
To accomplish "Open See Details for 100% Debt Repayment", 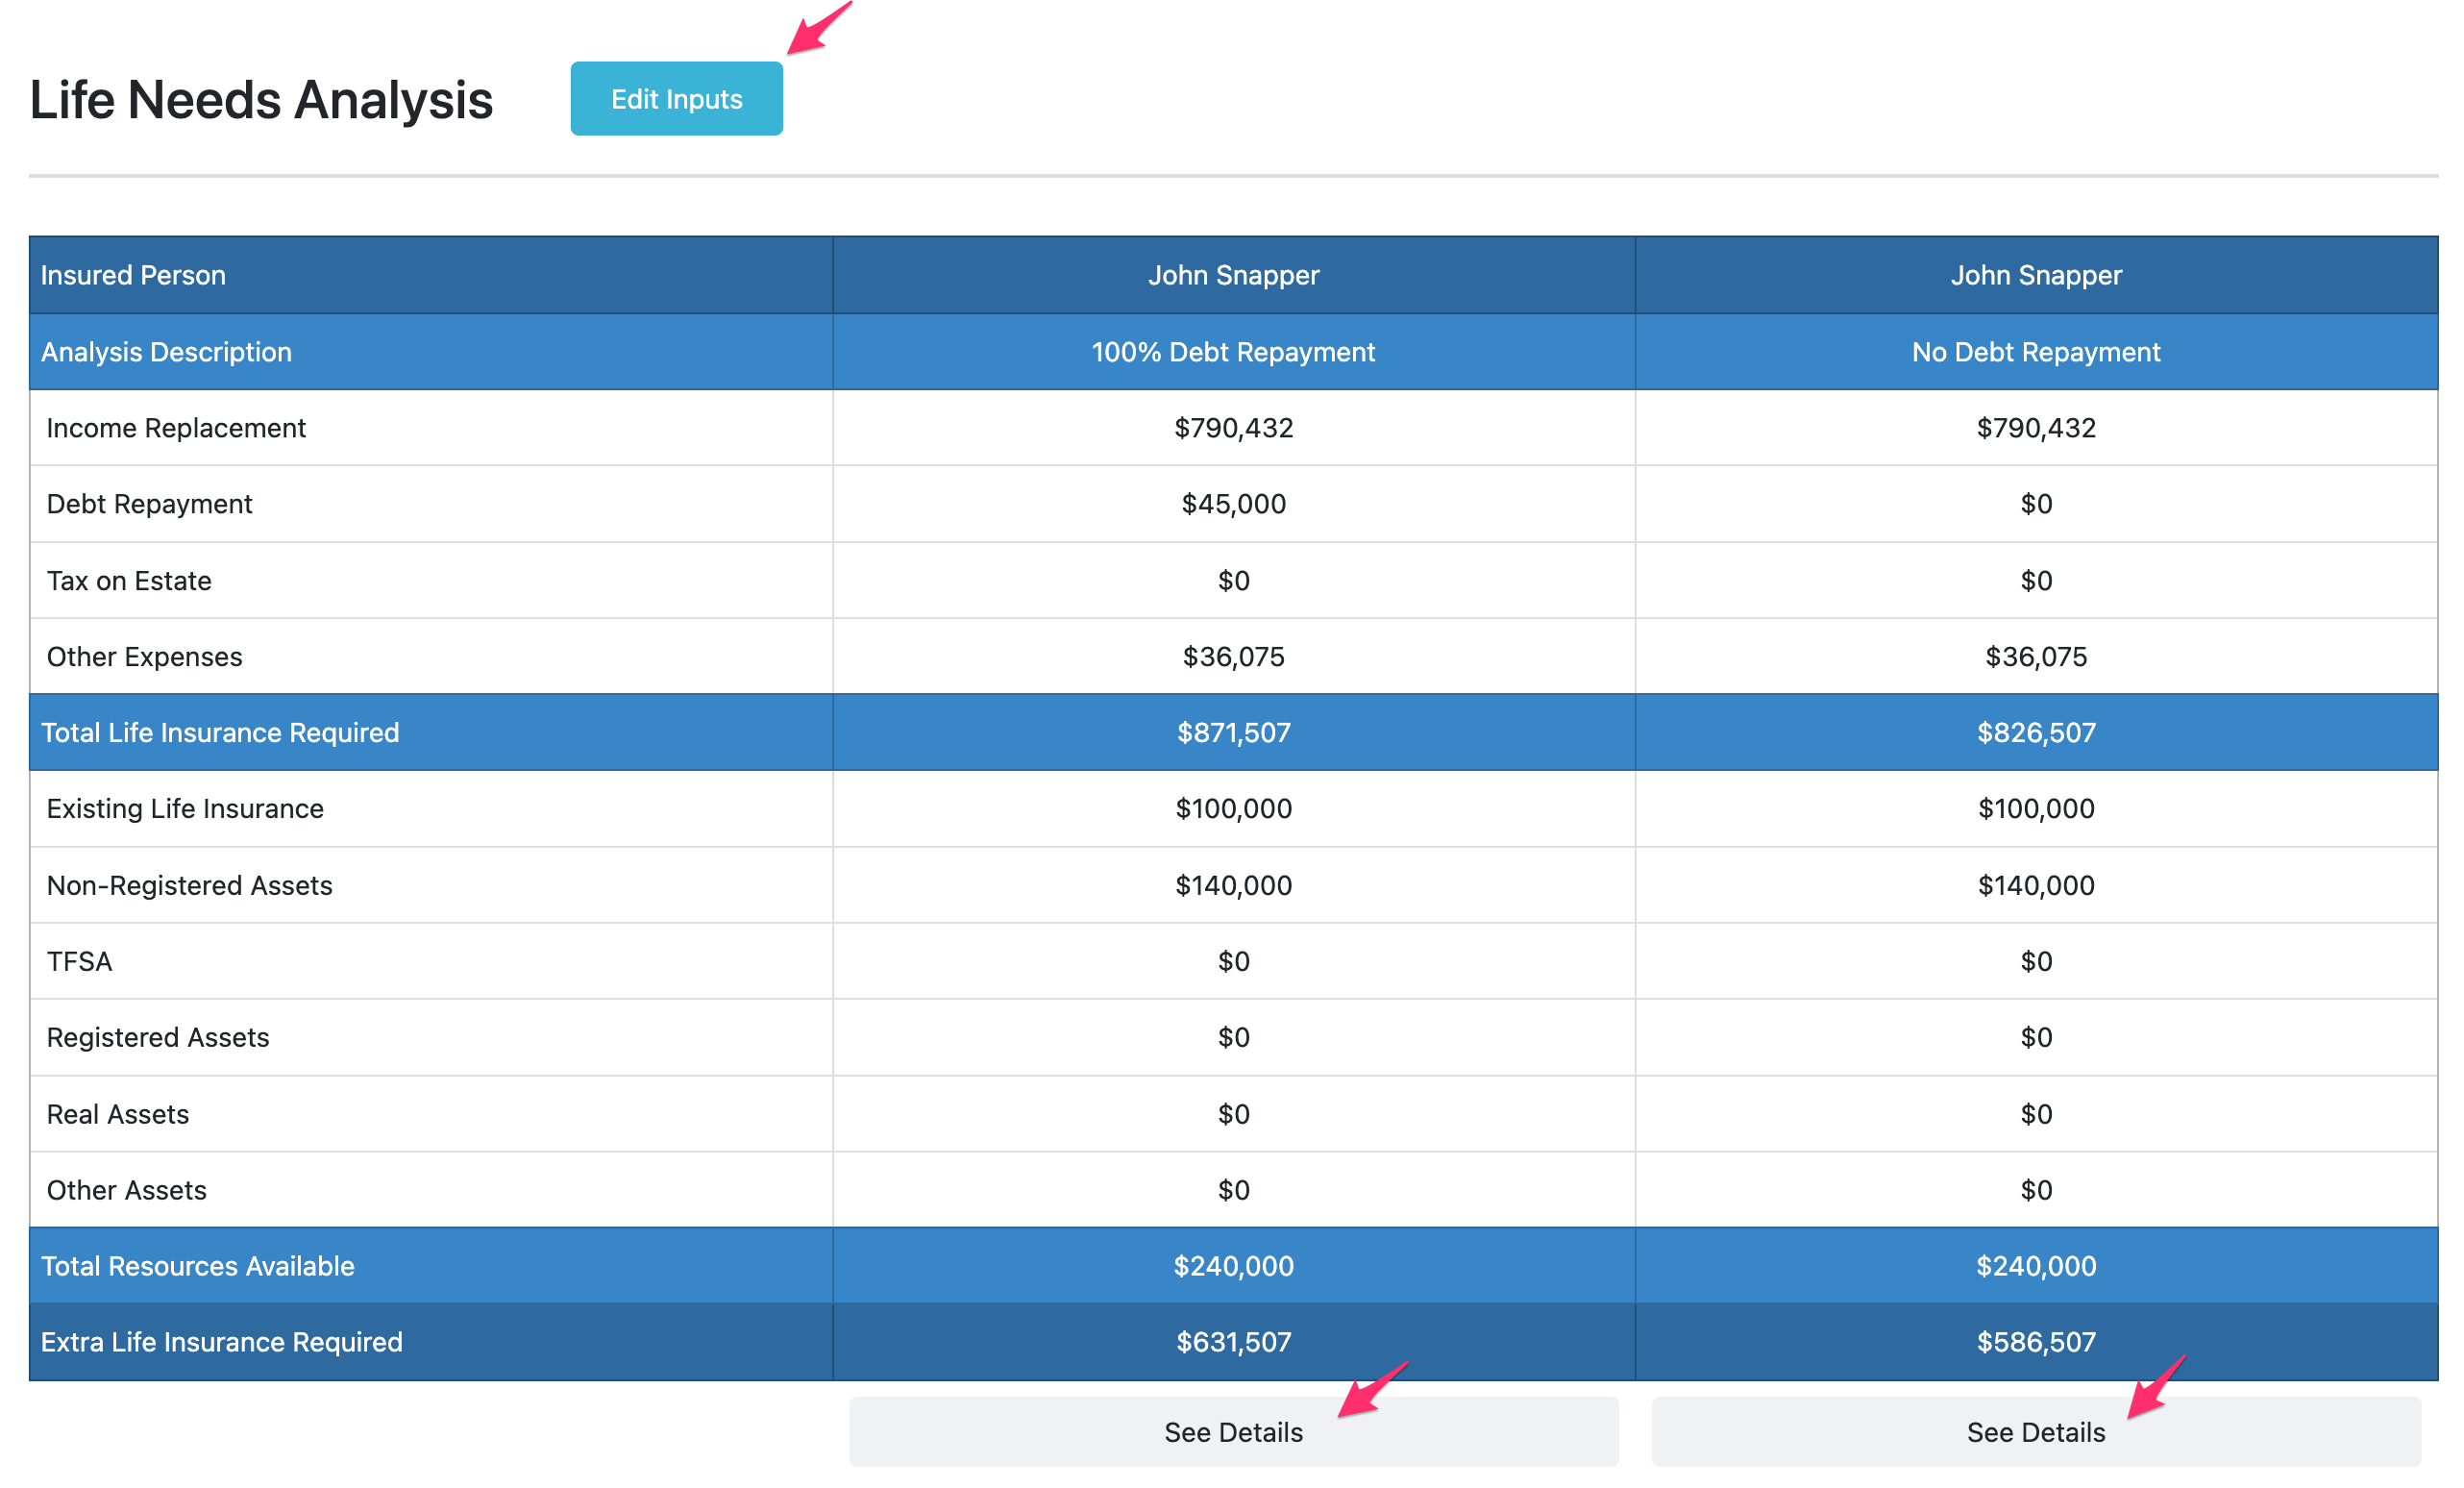I will click(x=1232, y=1432).
